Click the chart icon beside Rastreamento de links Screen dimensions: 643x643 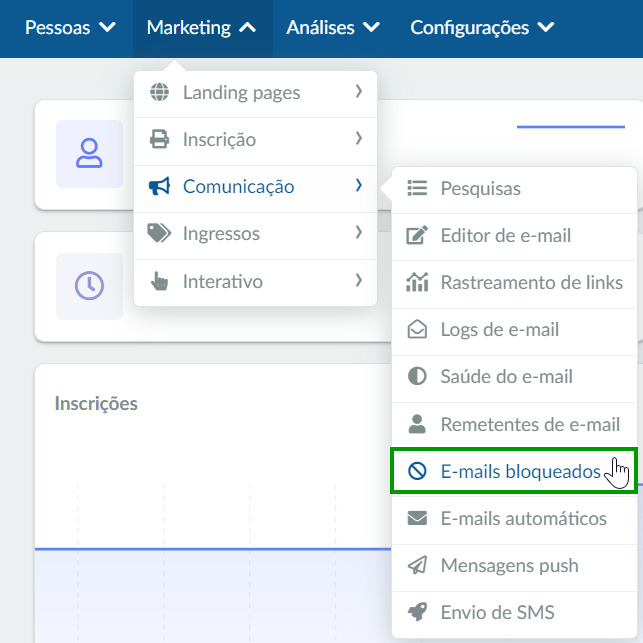(x=417, y=282)
